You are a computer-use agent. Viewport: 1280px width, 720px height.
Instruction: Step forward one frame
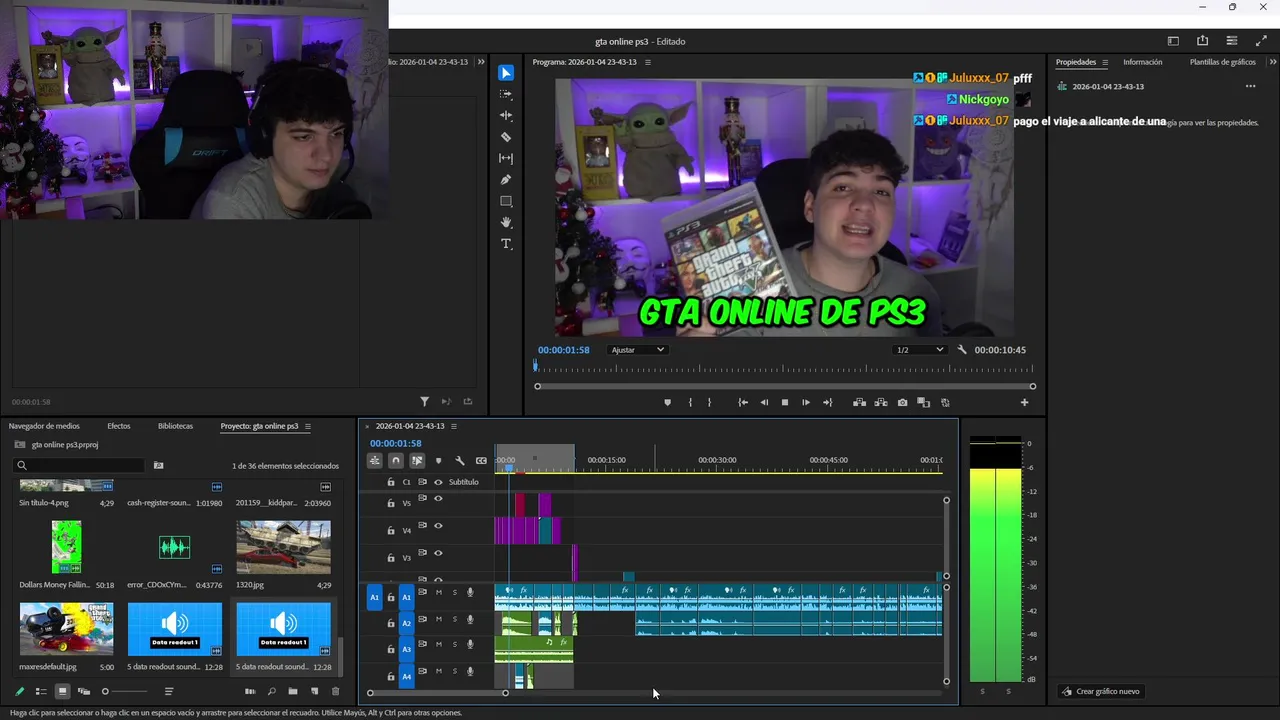pos(806,402)
